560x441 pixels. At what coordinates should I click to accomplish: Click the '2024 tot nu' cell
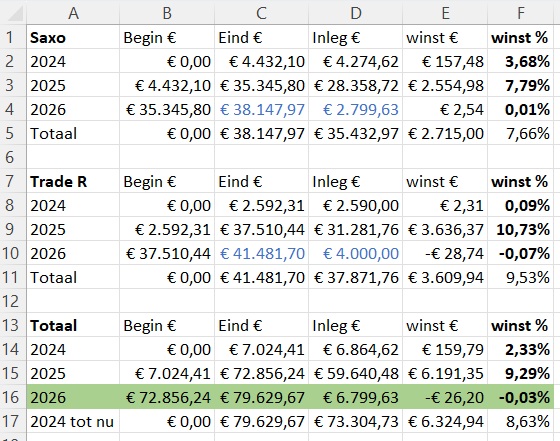(73, 421)
